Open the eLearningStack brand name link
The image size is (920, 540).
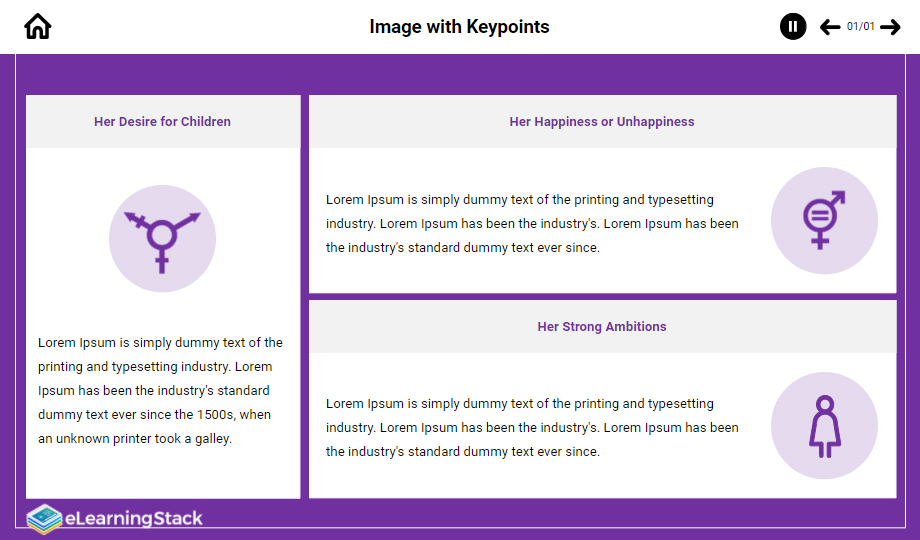point(134,519)
